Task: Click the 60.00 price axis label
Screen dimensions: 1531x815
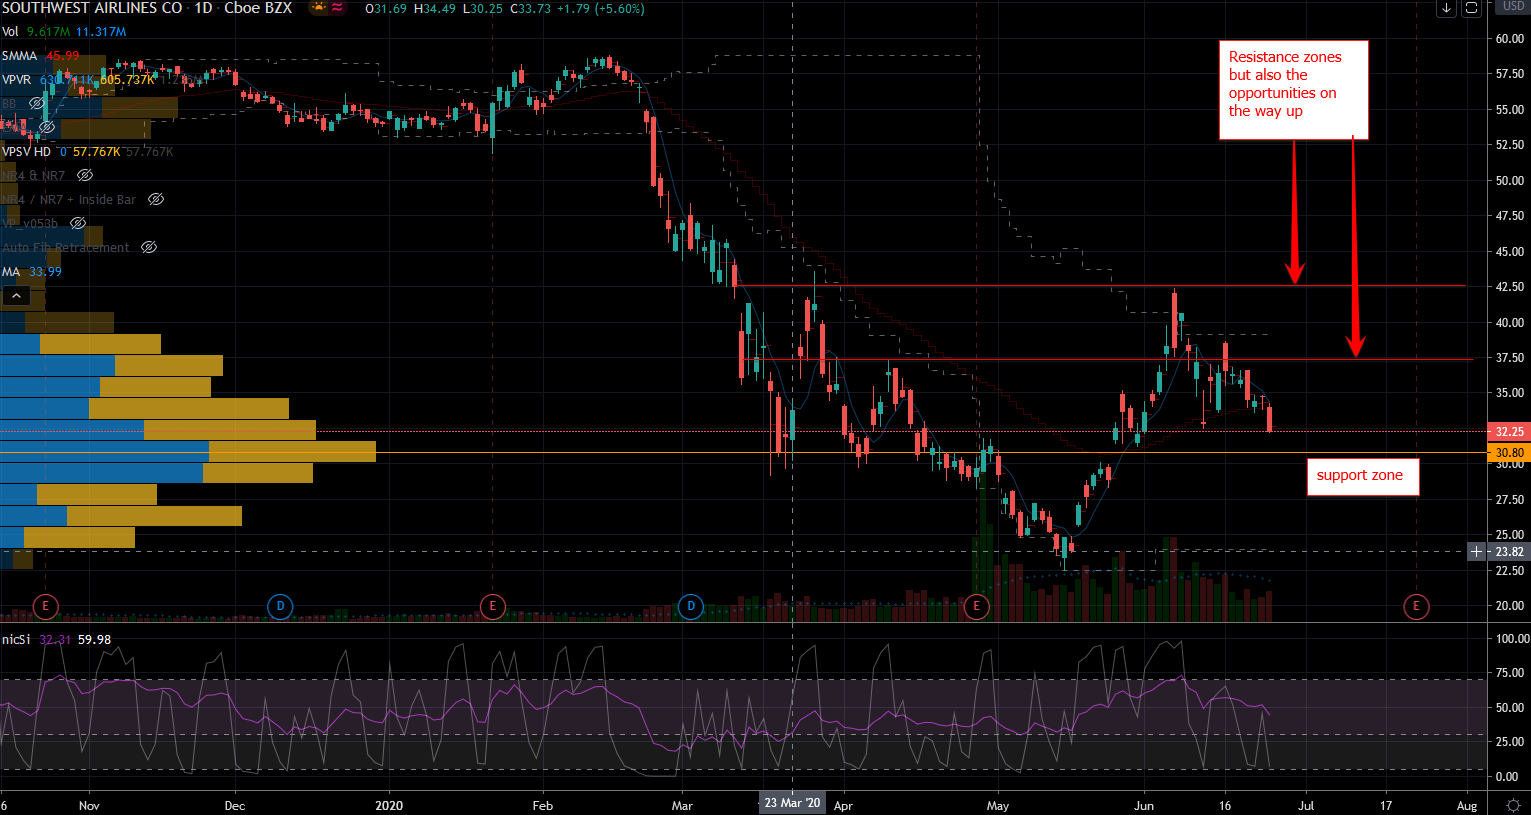Action: pyautogui.click(x=1510, y=39)
